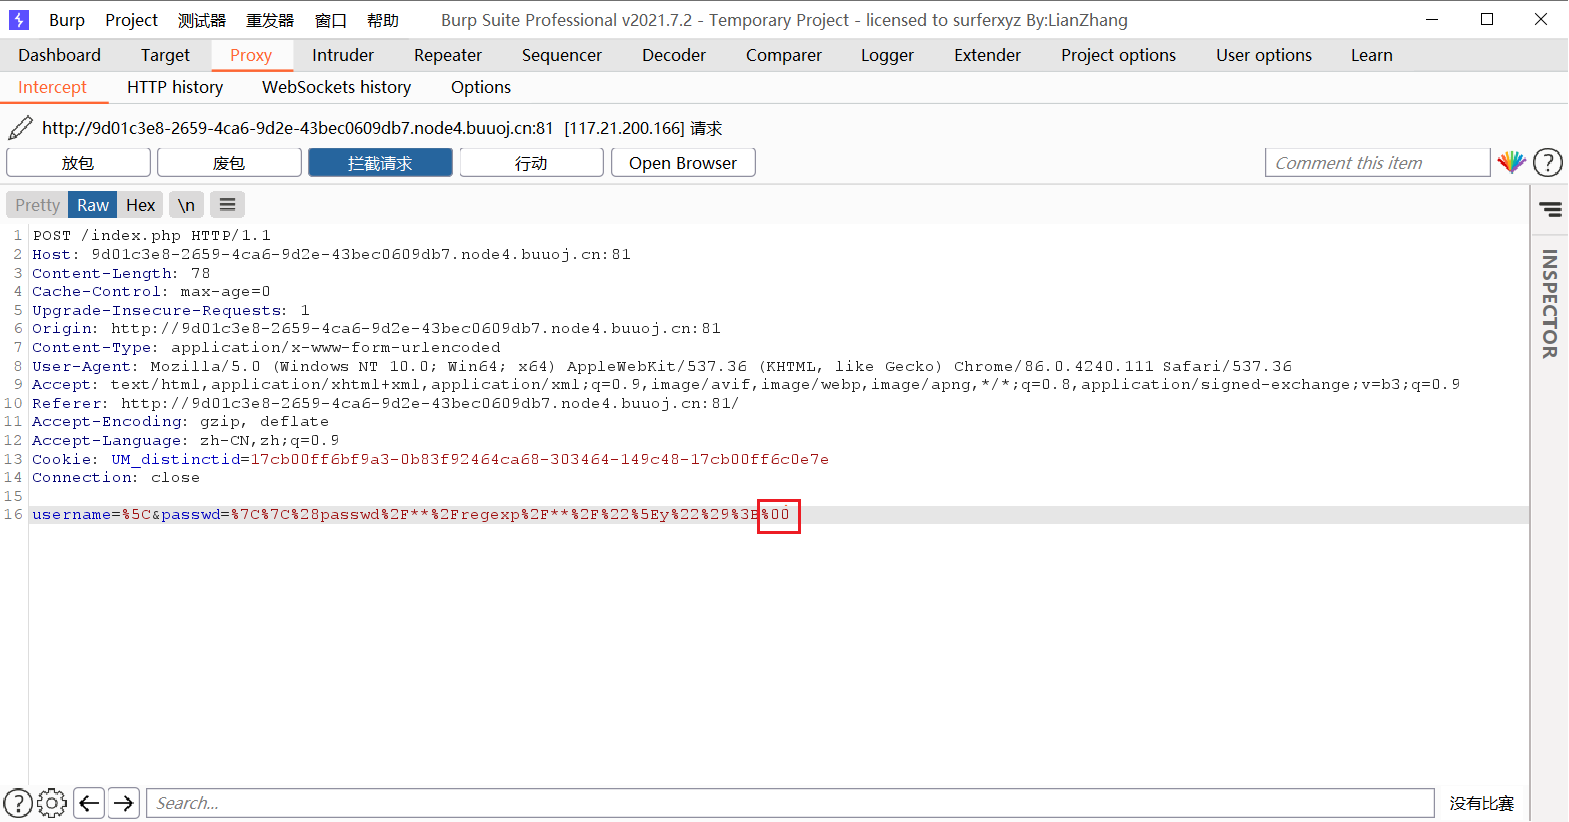This screenshot has width=1569, height=822.
Task: Open the Intruder tab
Action: (343, 55)
